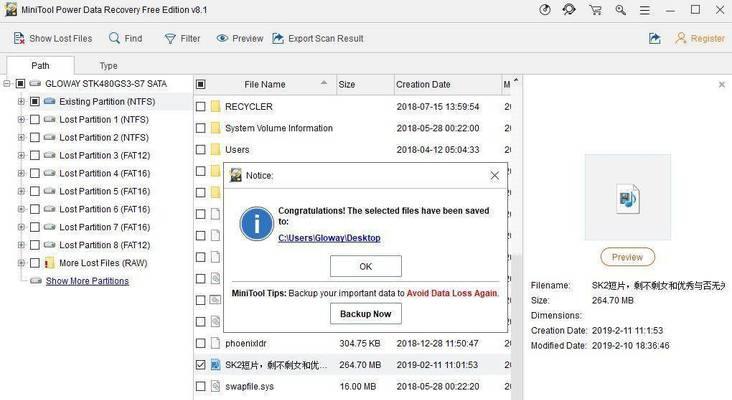
Task: Open the Find tool
Action: click(x=126, y=38)
